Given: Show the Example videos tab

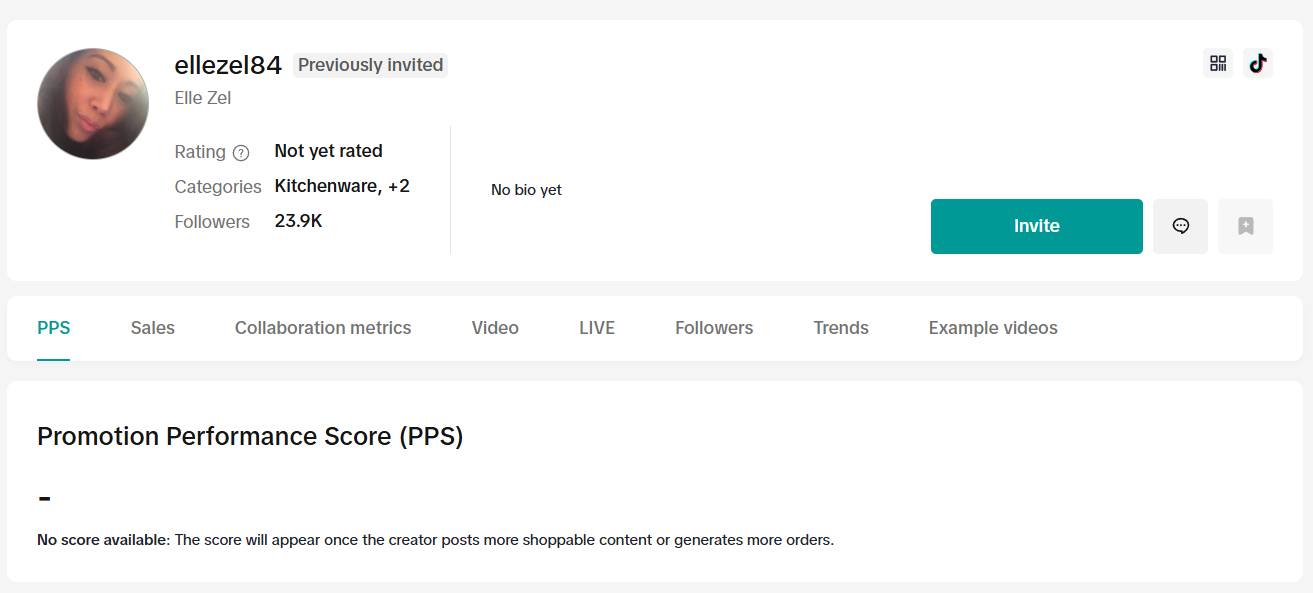Looking at the screenshot, I should point(993,328).
